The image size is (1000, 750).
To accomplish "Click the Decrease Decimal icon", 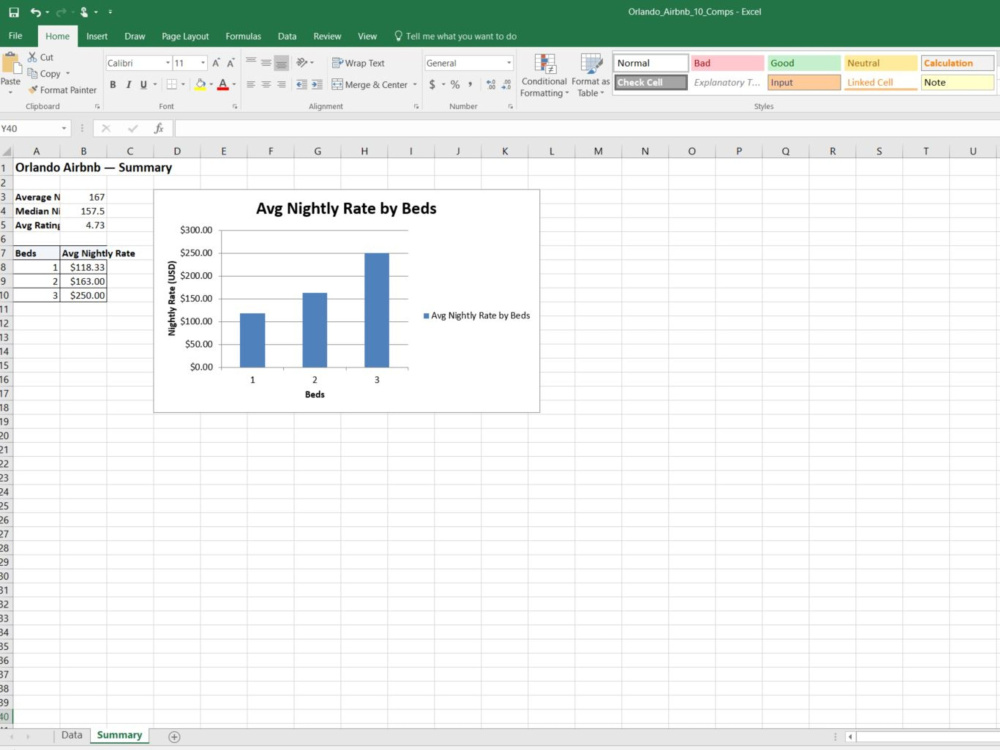I will pos(506,84).
